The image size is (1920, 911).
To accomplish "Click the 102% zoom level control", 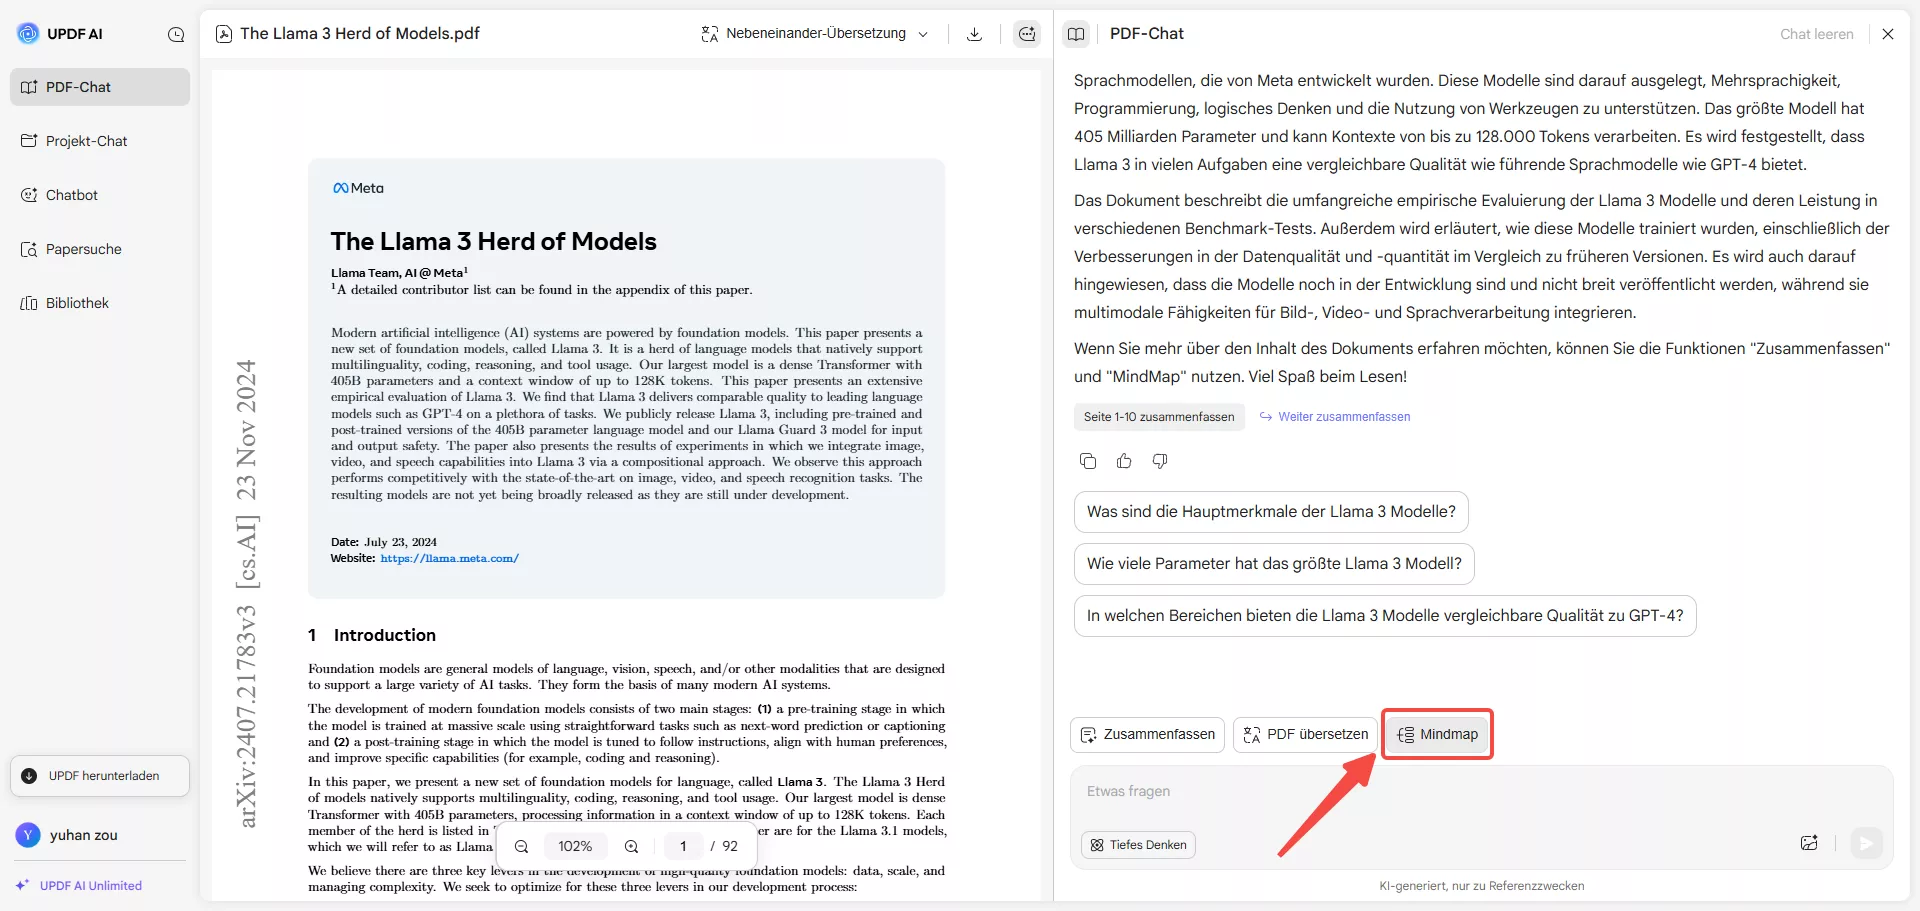I will 575,846.
